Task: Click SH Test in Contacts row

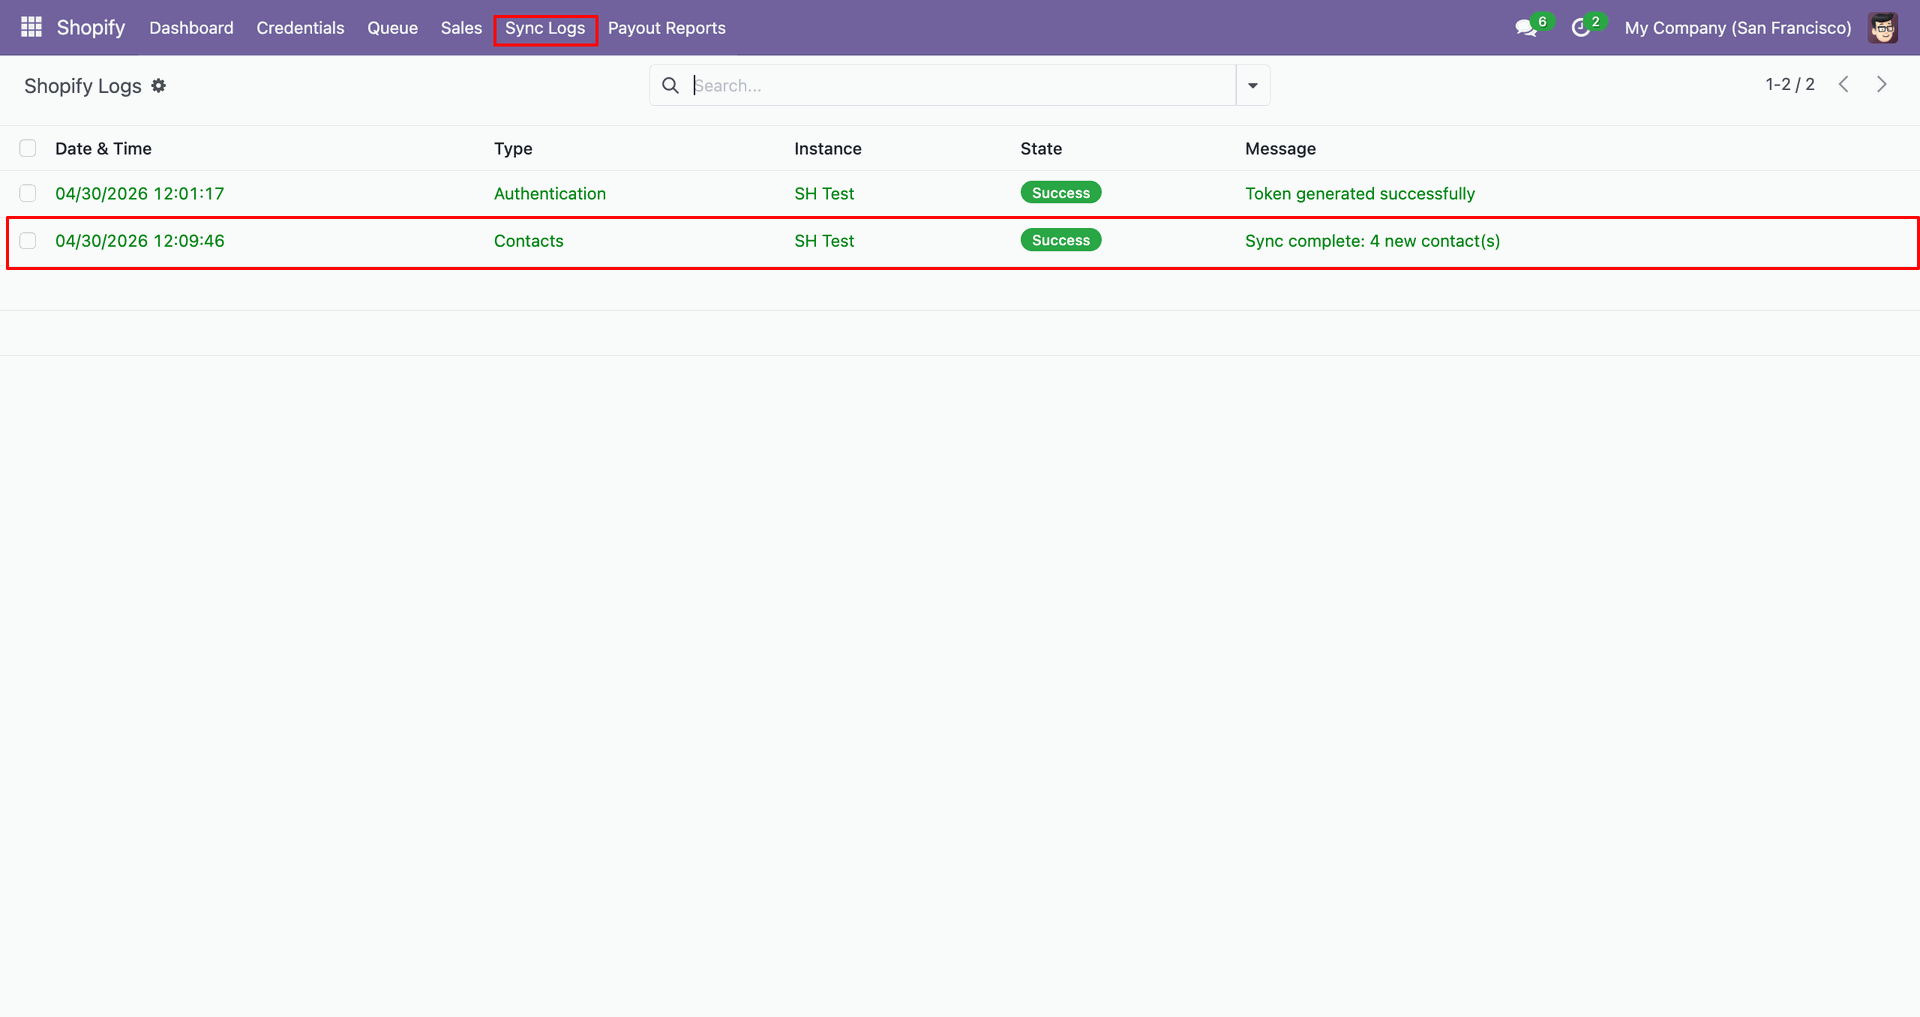Action: click(x=824, y=241)
